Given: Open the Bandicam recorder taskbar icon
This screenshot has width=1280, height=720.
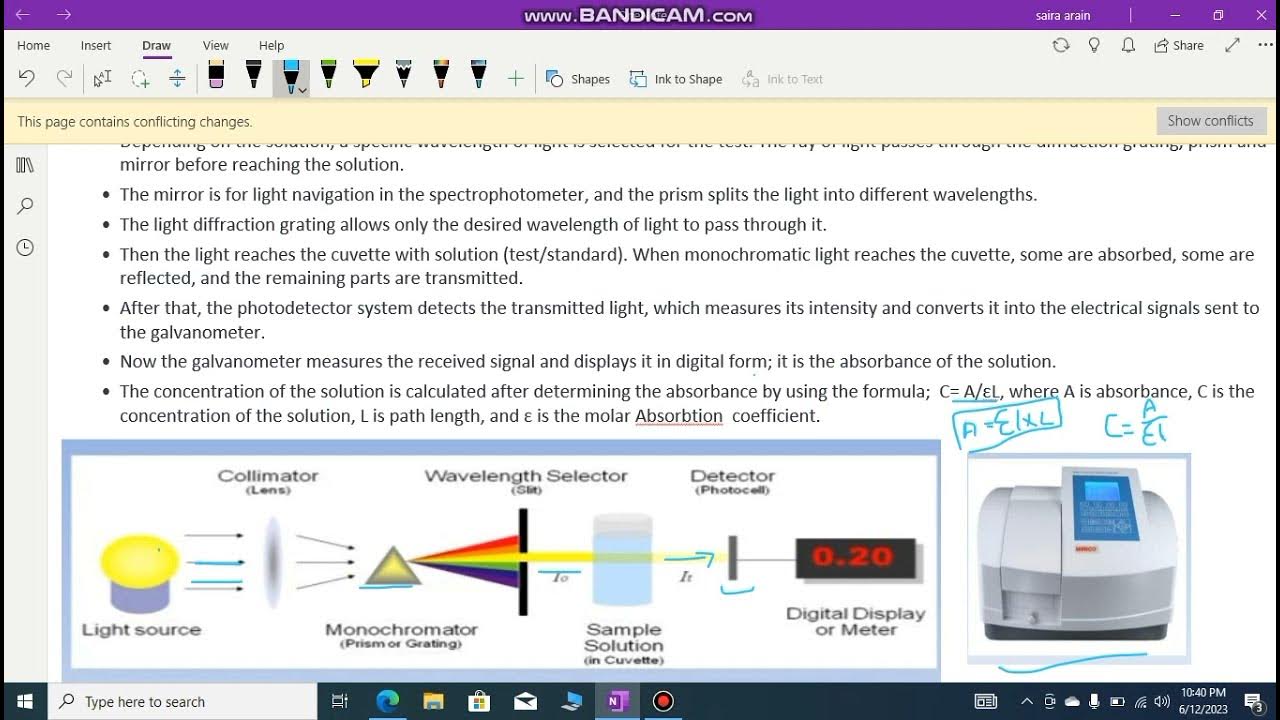Looking at the screenshot, I should coord(663,701).
